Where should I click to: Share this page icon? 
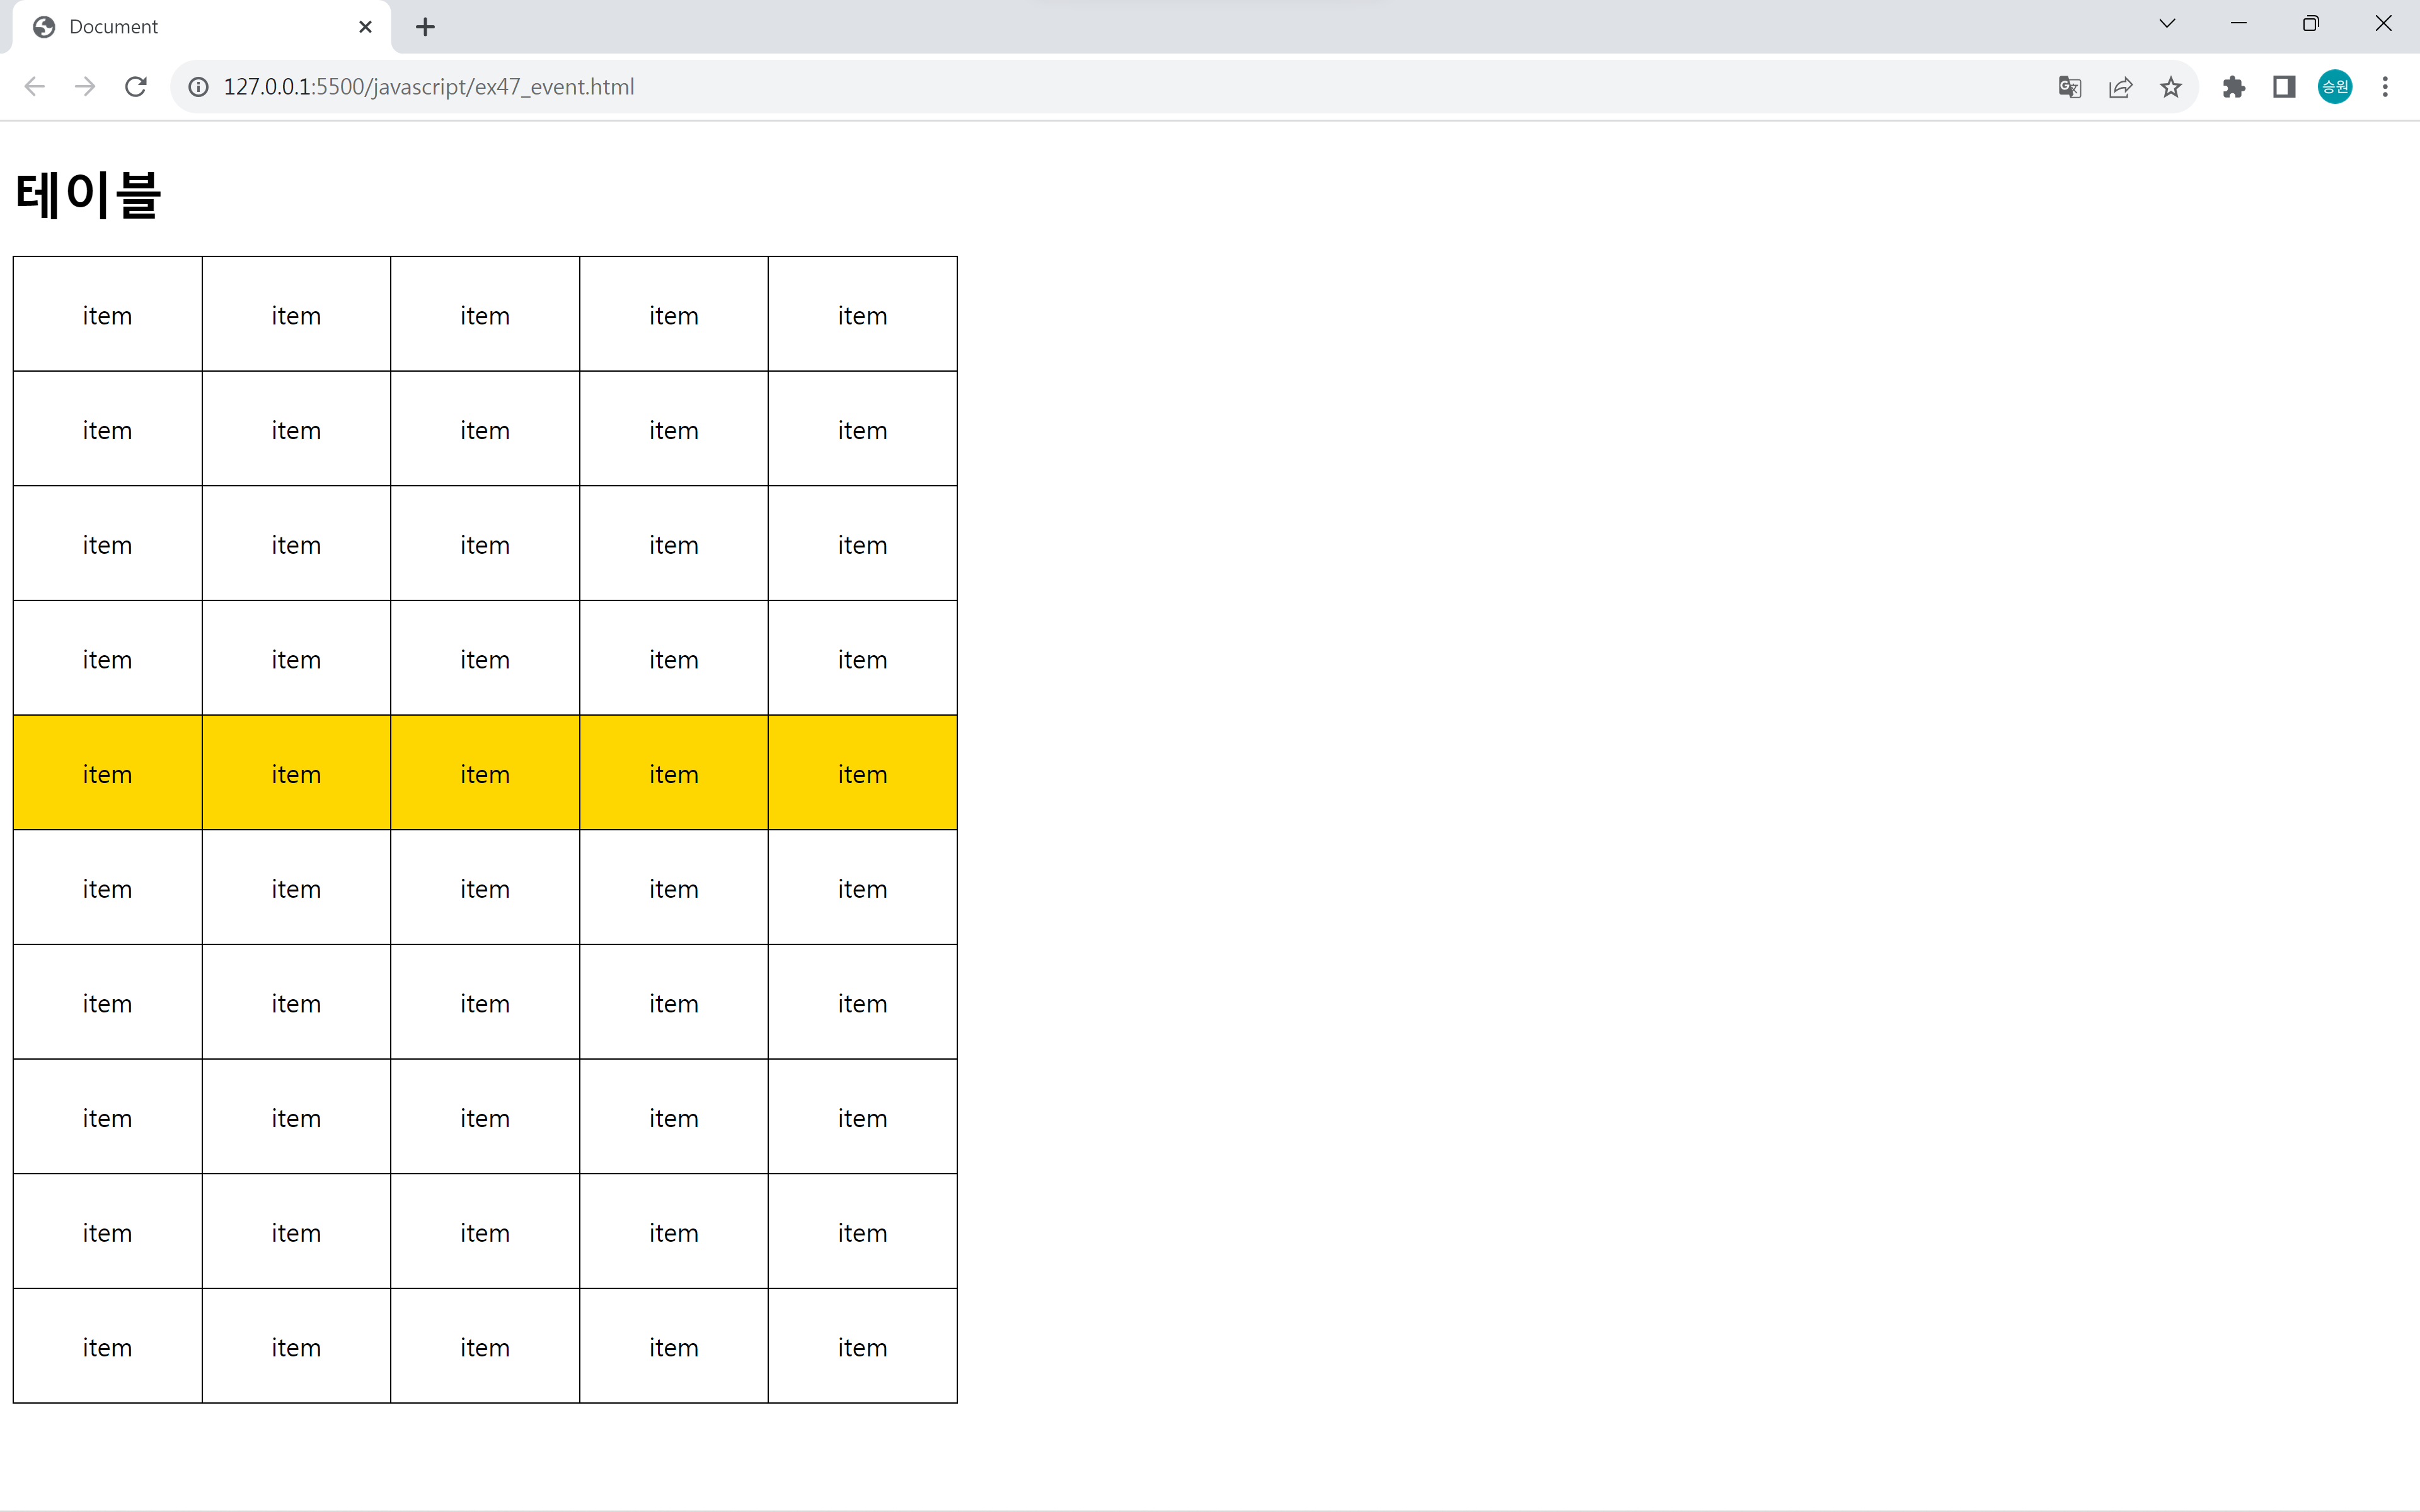2120,87
